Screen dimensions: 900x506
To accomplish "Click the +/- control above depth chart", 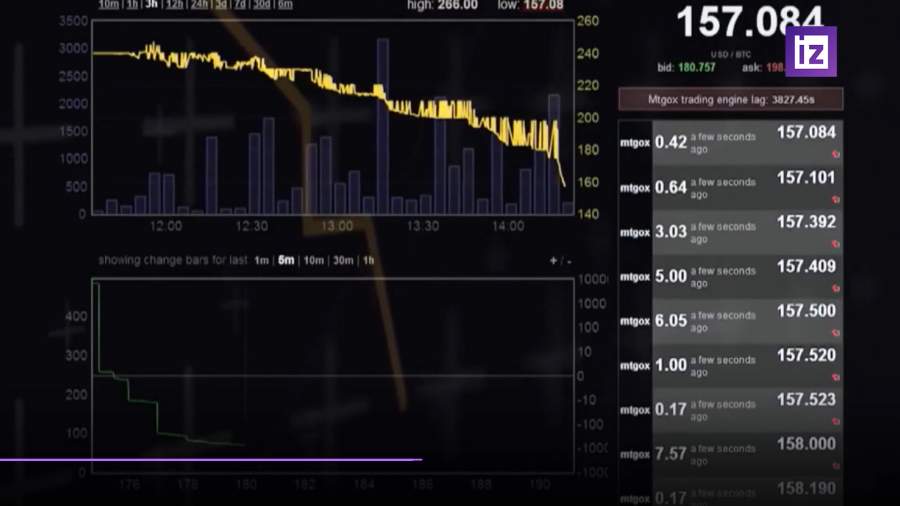I will pos(561,260).
